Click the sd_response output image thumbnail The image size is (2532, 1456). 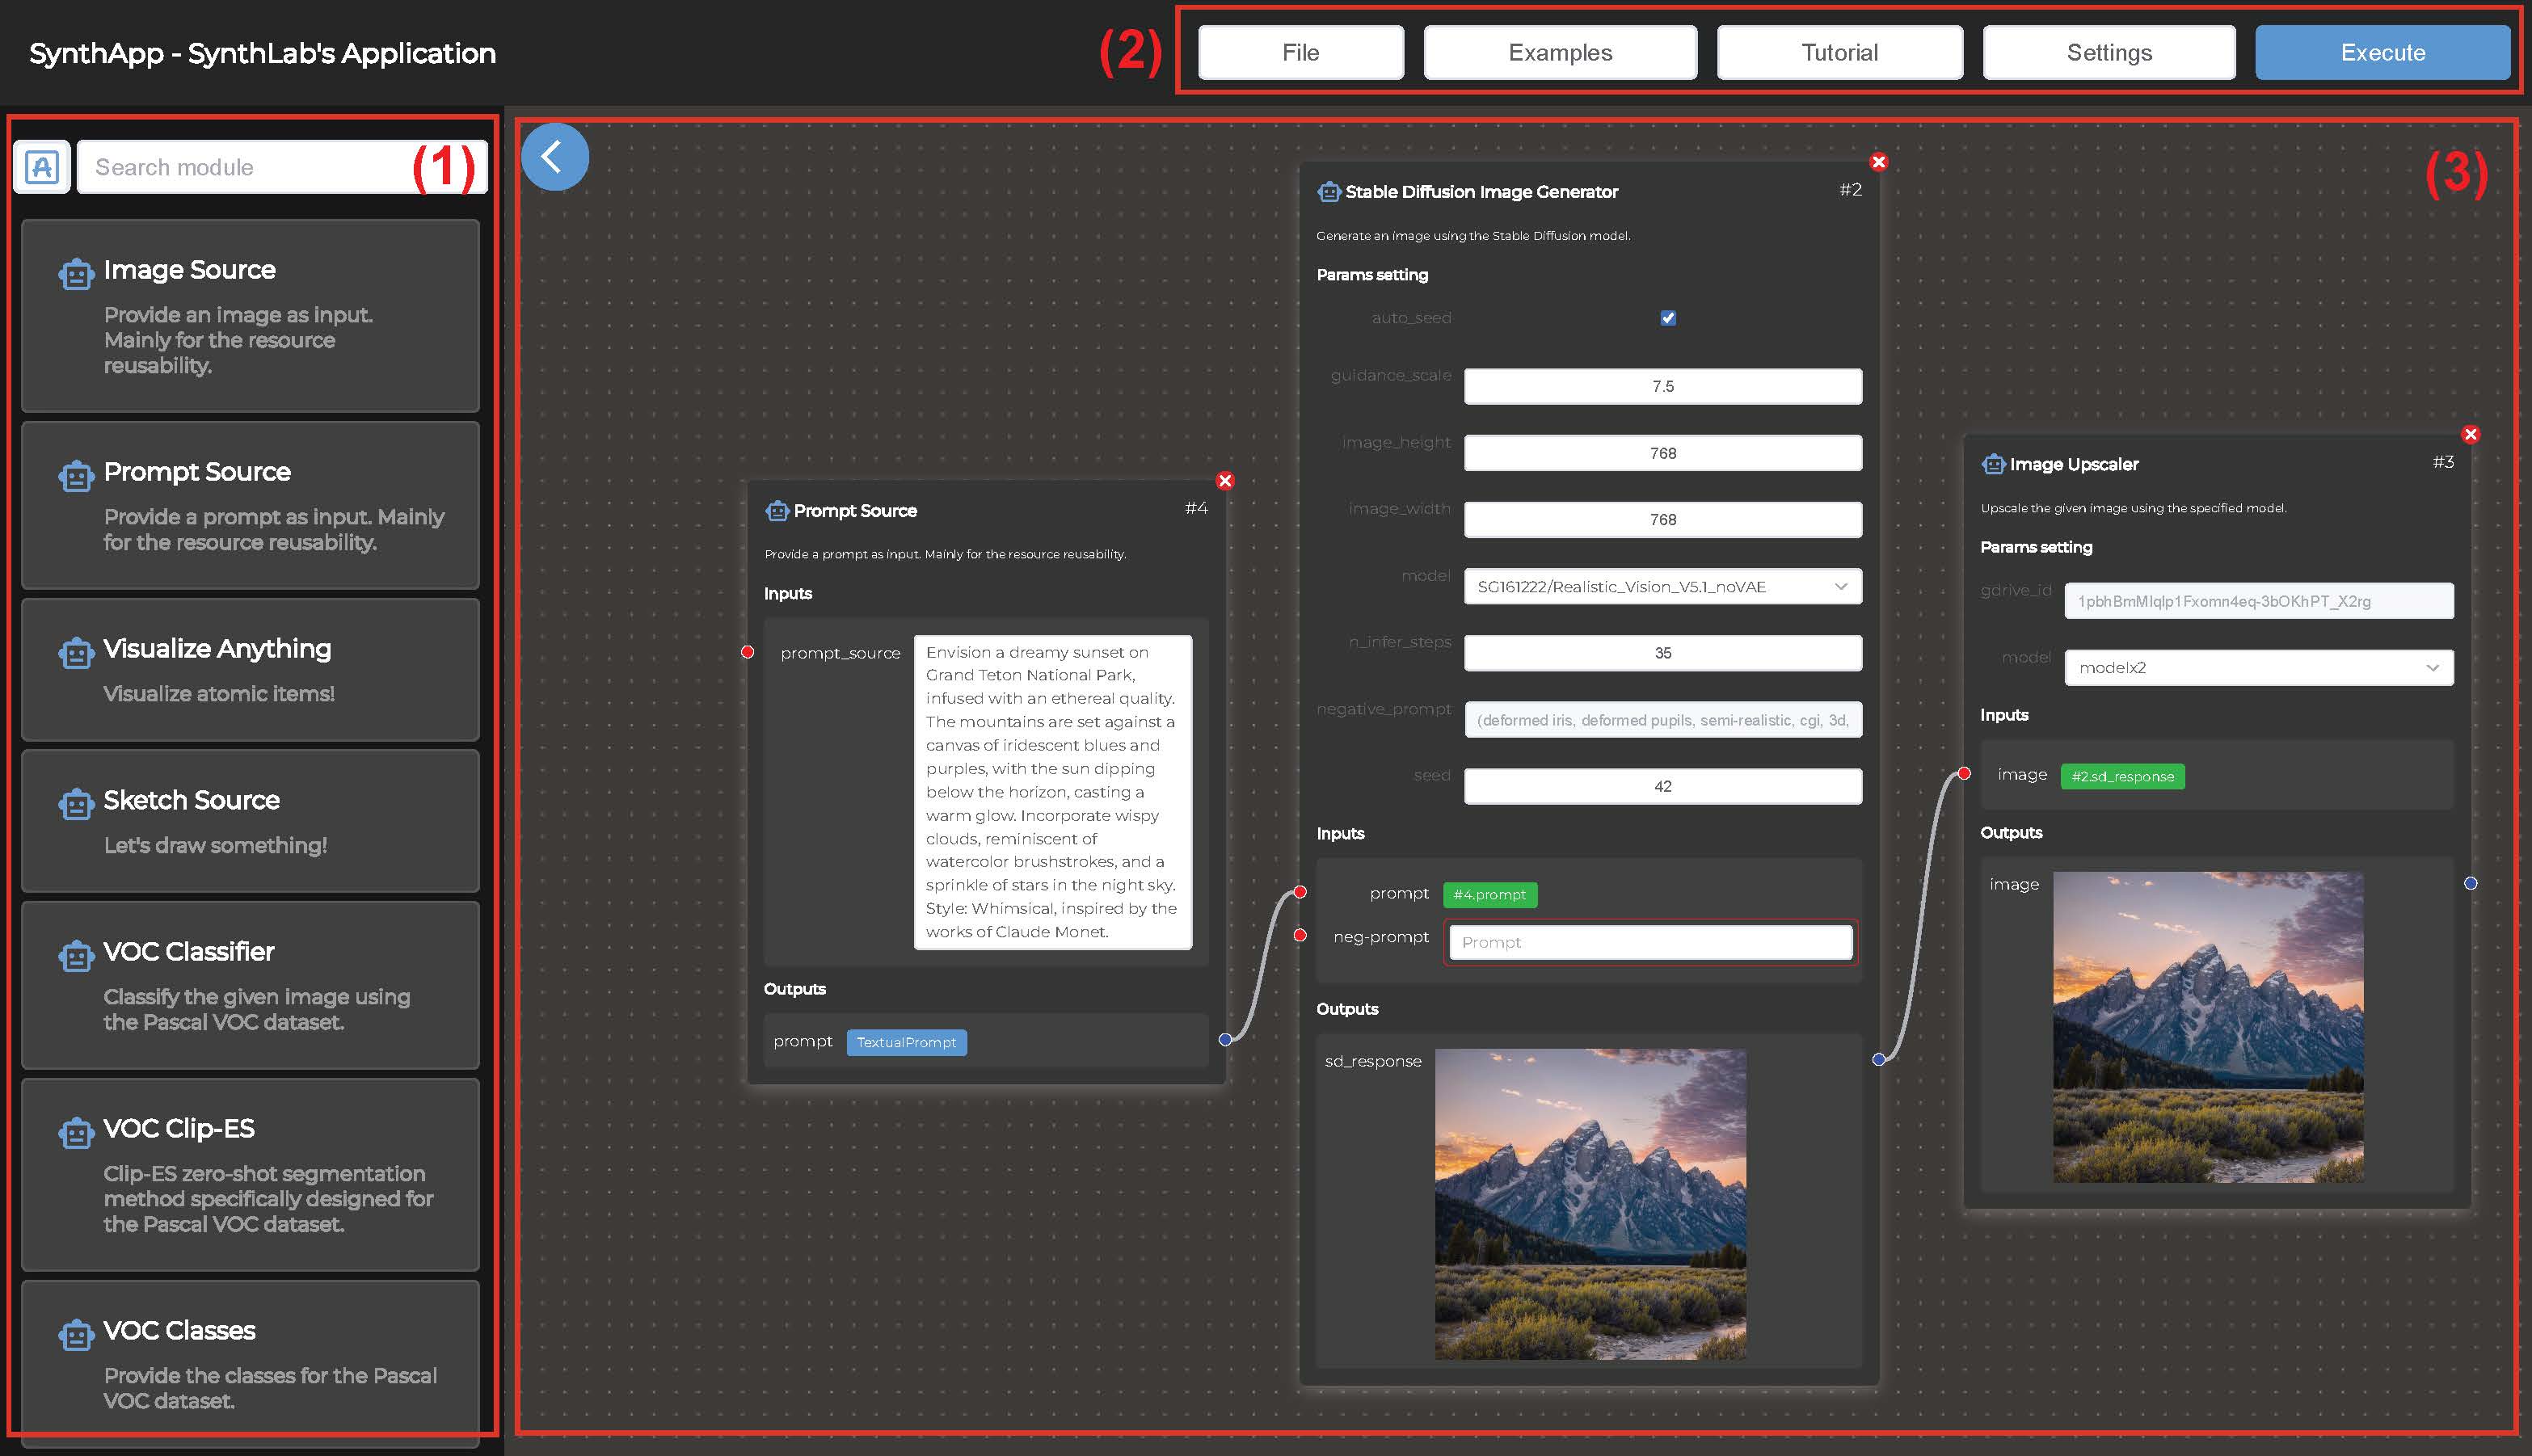pyautogui.click(x=1590, y=1203)
